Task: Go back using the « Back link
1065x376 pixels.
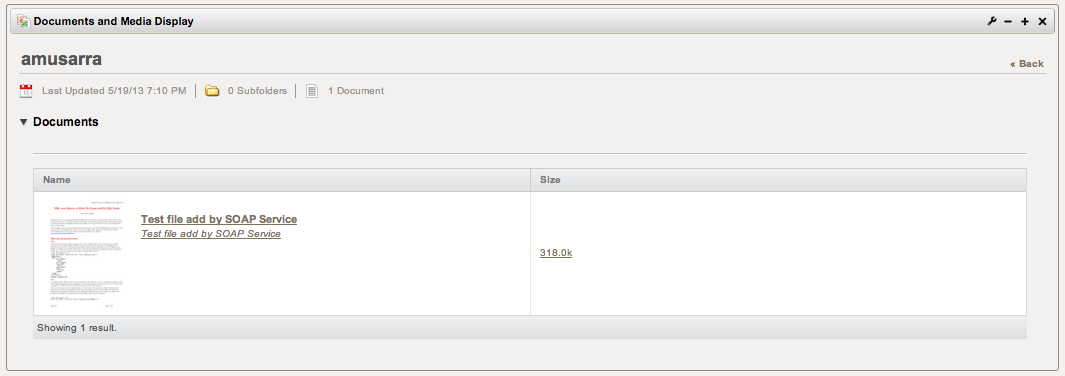Action: point(1026,64)
